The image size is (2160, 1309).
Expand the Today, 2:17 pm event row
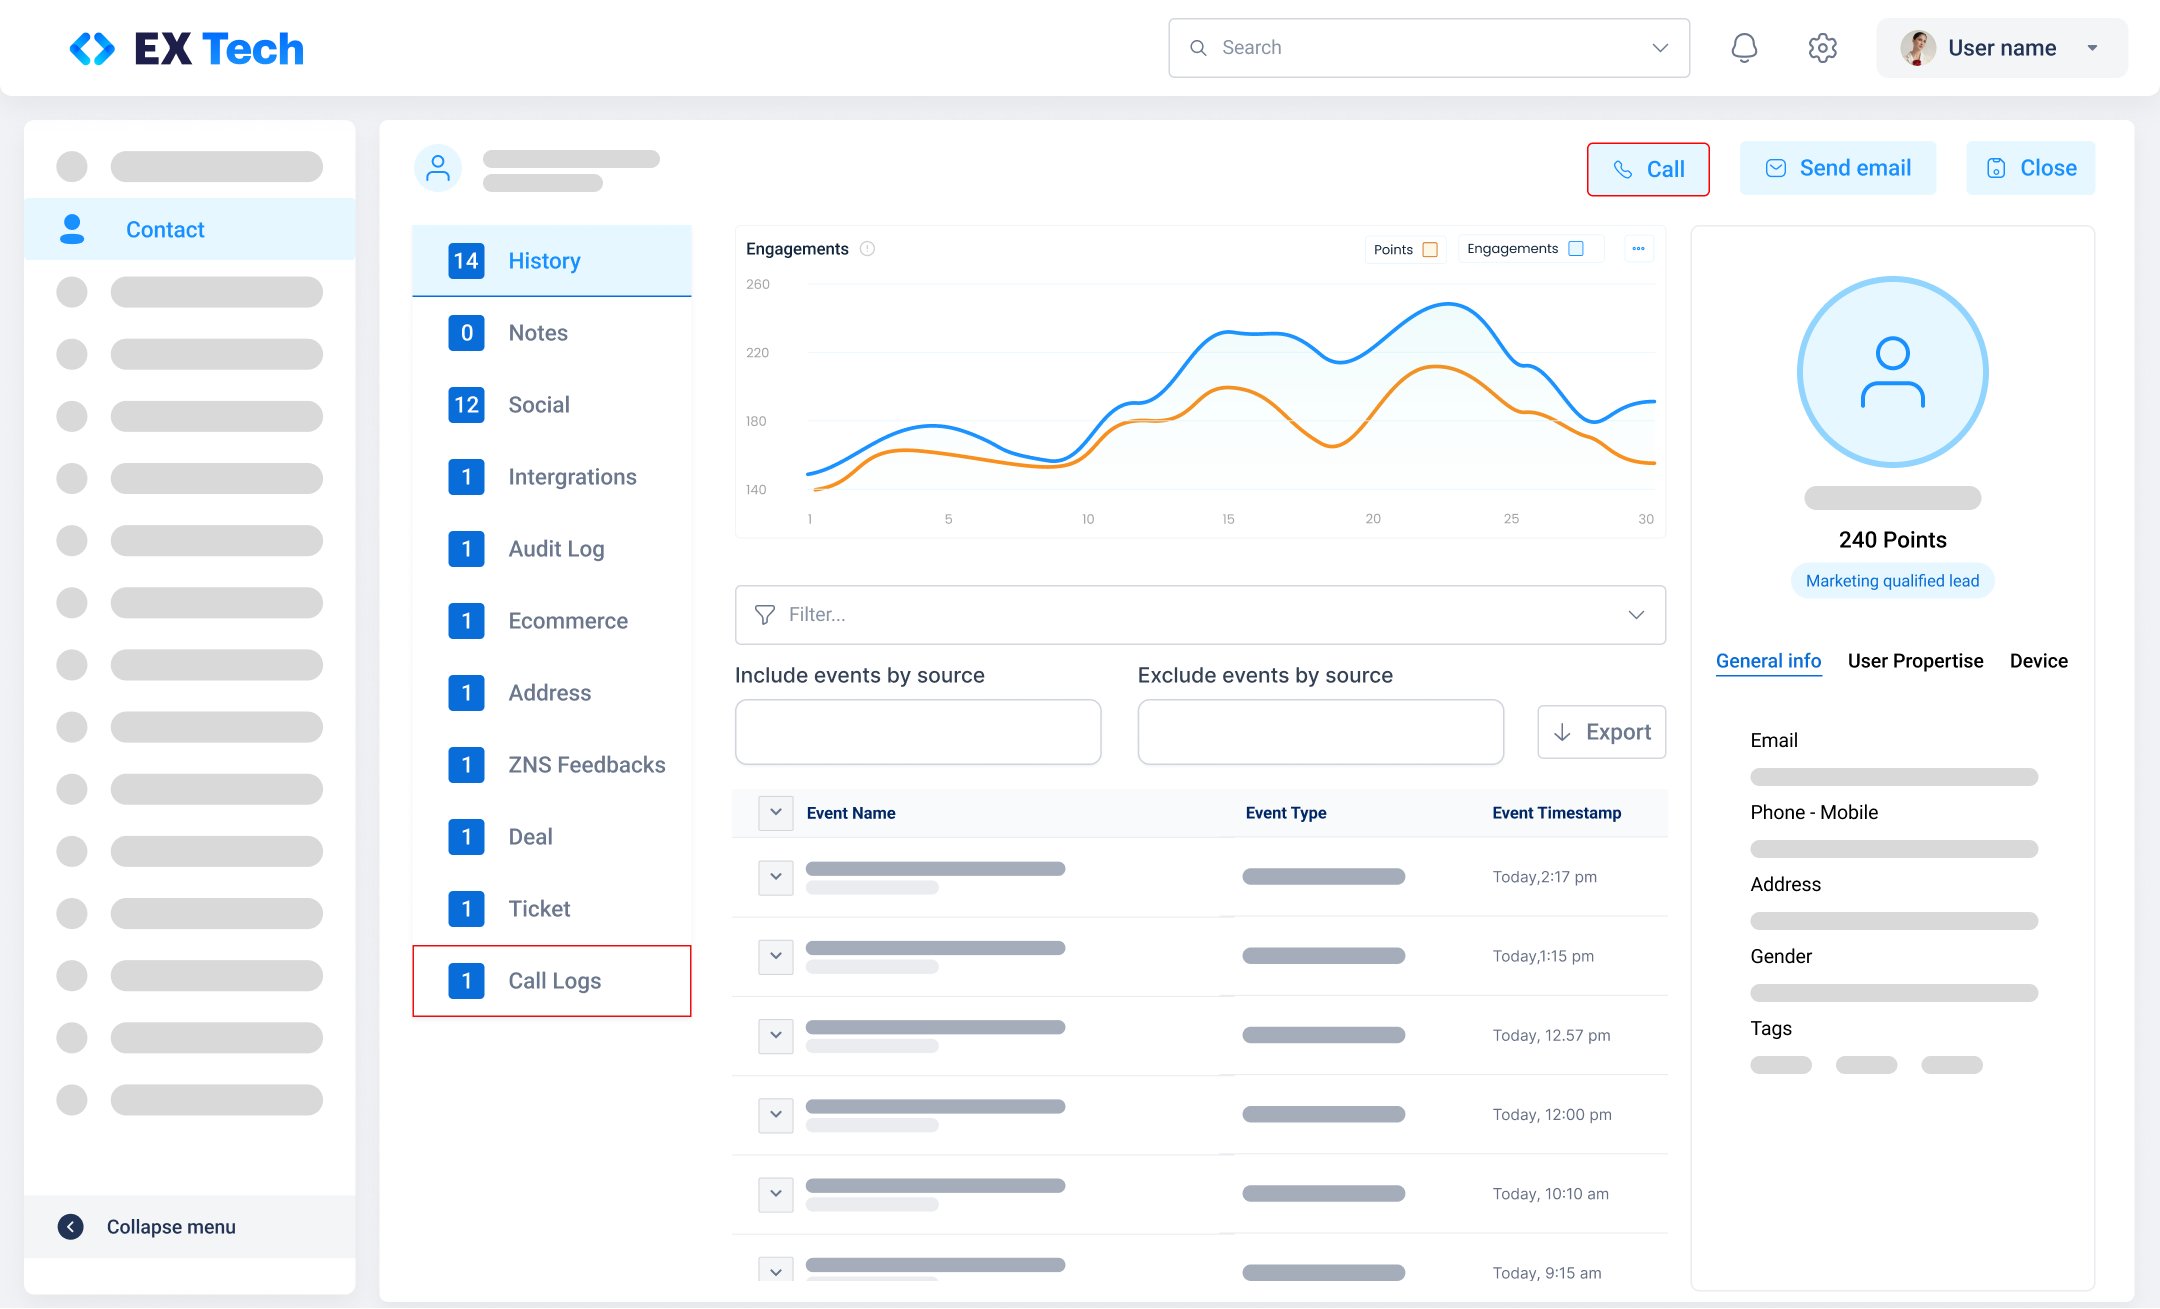coord(776,877)
